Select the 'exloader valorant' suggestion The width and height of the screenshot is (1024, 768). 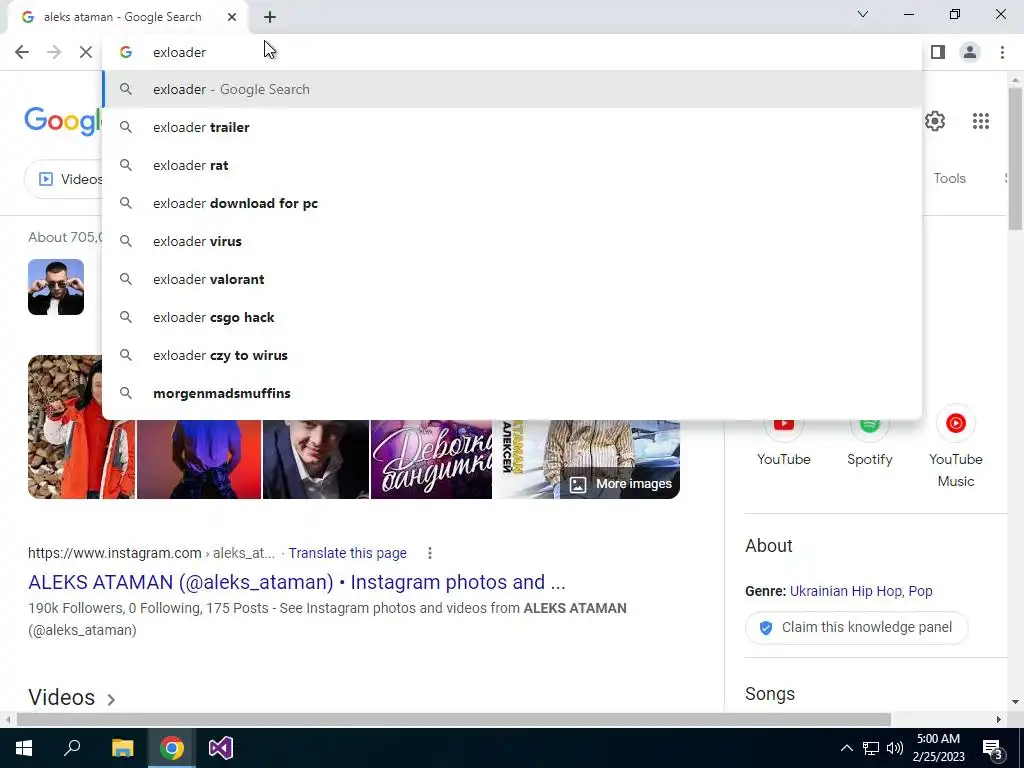(x=512, y=279)
